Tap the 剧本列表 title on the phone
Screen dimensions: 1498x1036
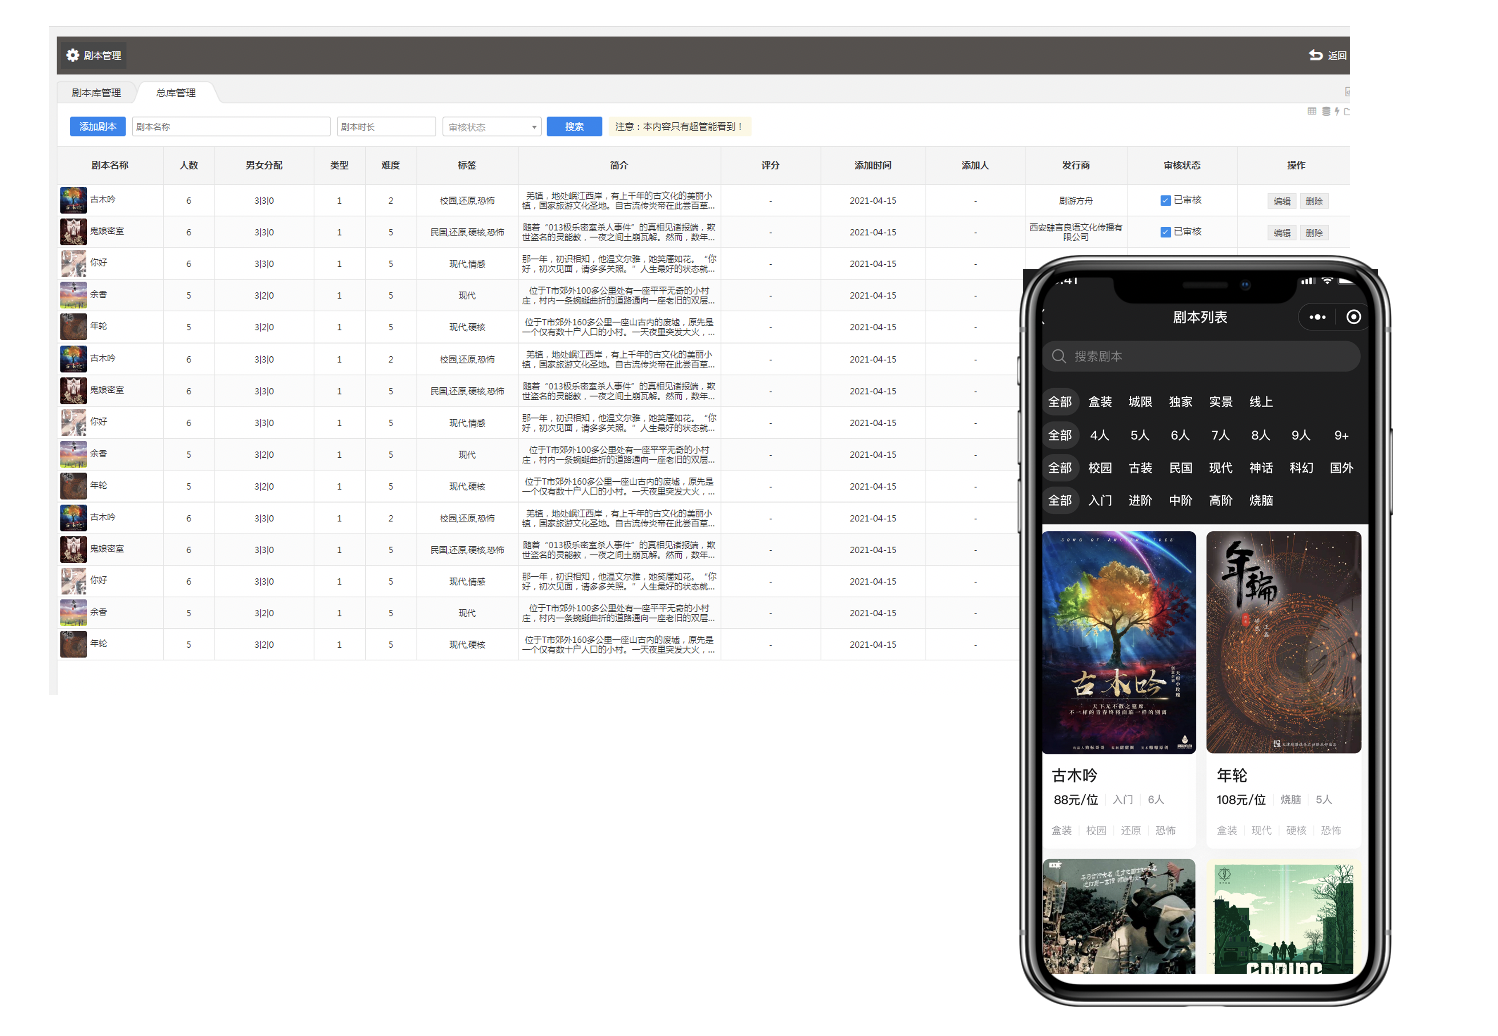tap(1200, 317)
